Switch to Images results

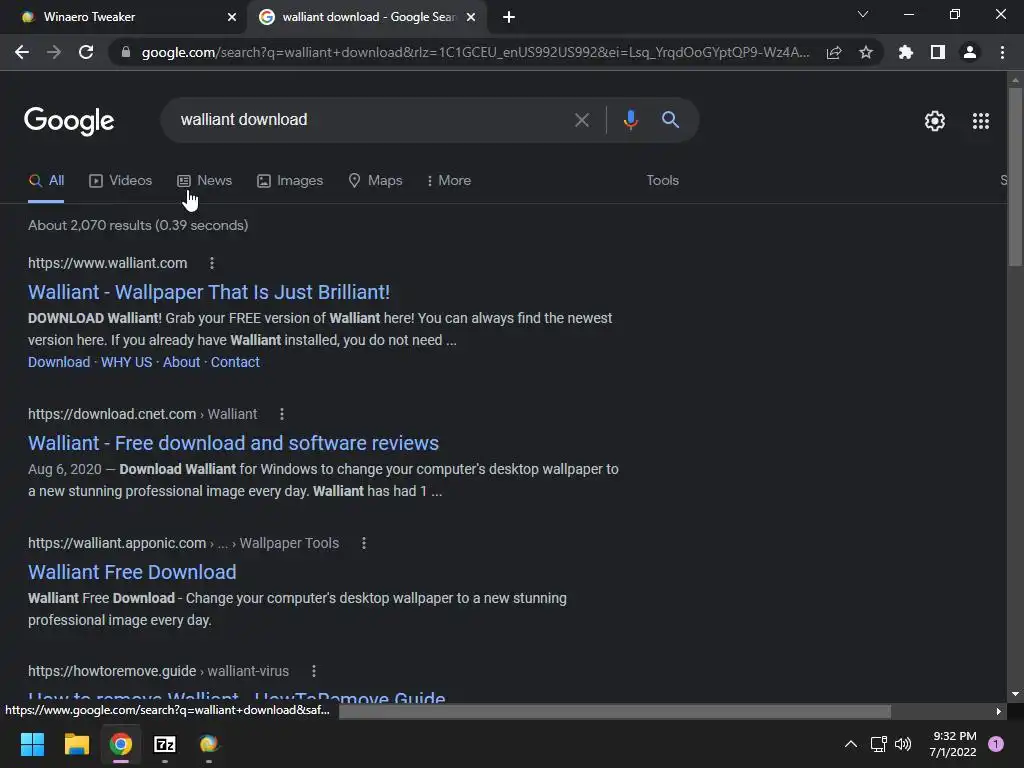coord(290,181)
